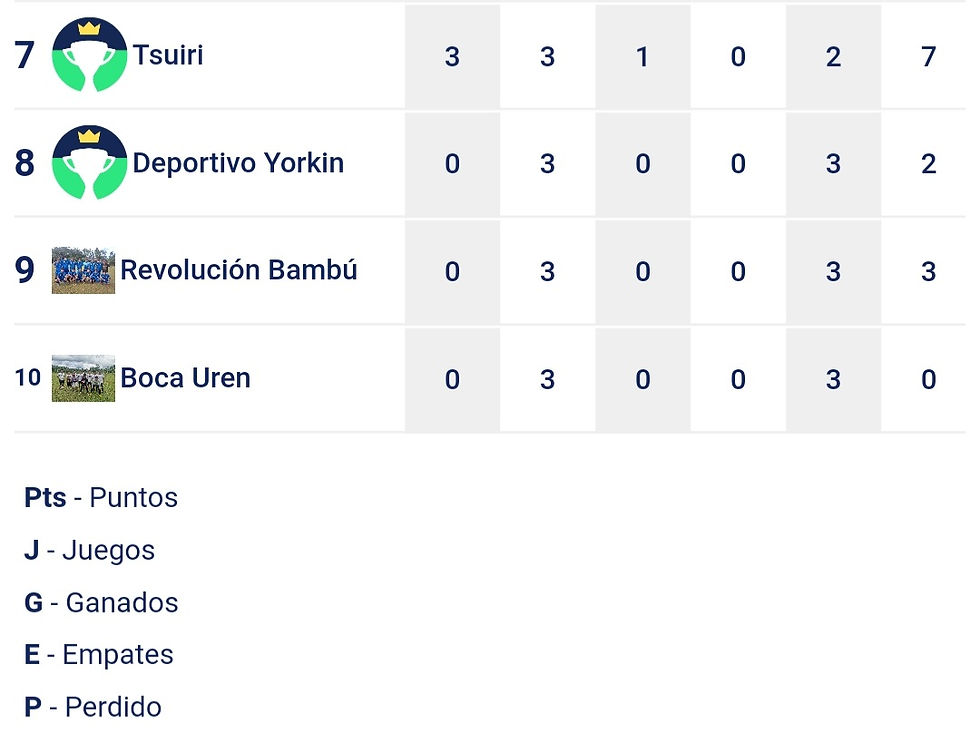Click the P - Perdido legend entry
Viewport: 980px width, 734px height.
(x=93, y=707)
